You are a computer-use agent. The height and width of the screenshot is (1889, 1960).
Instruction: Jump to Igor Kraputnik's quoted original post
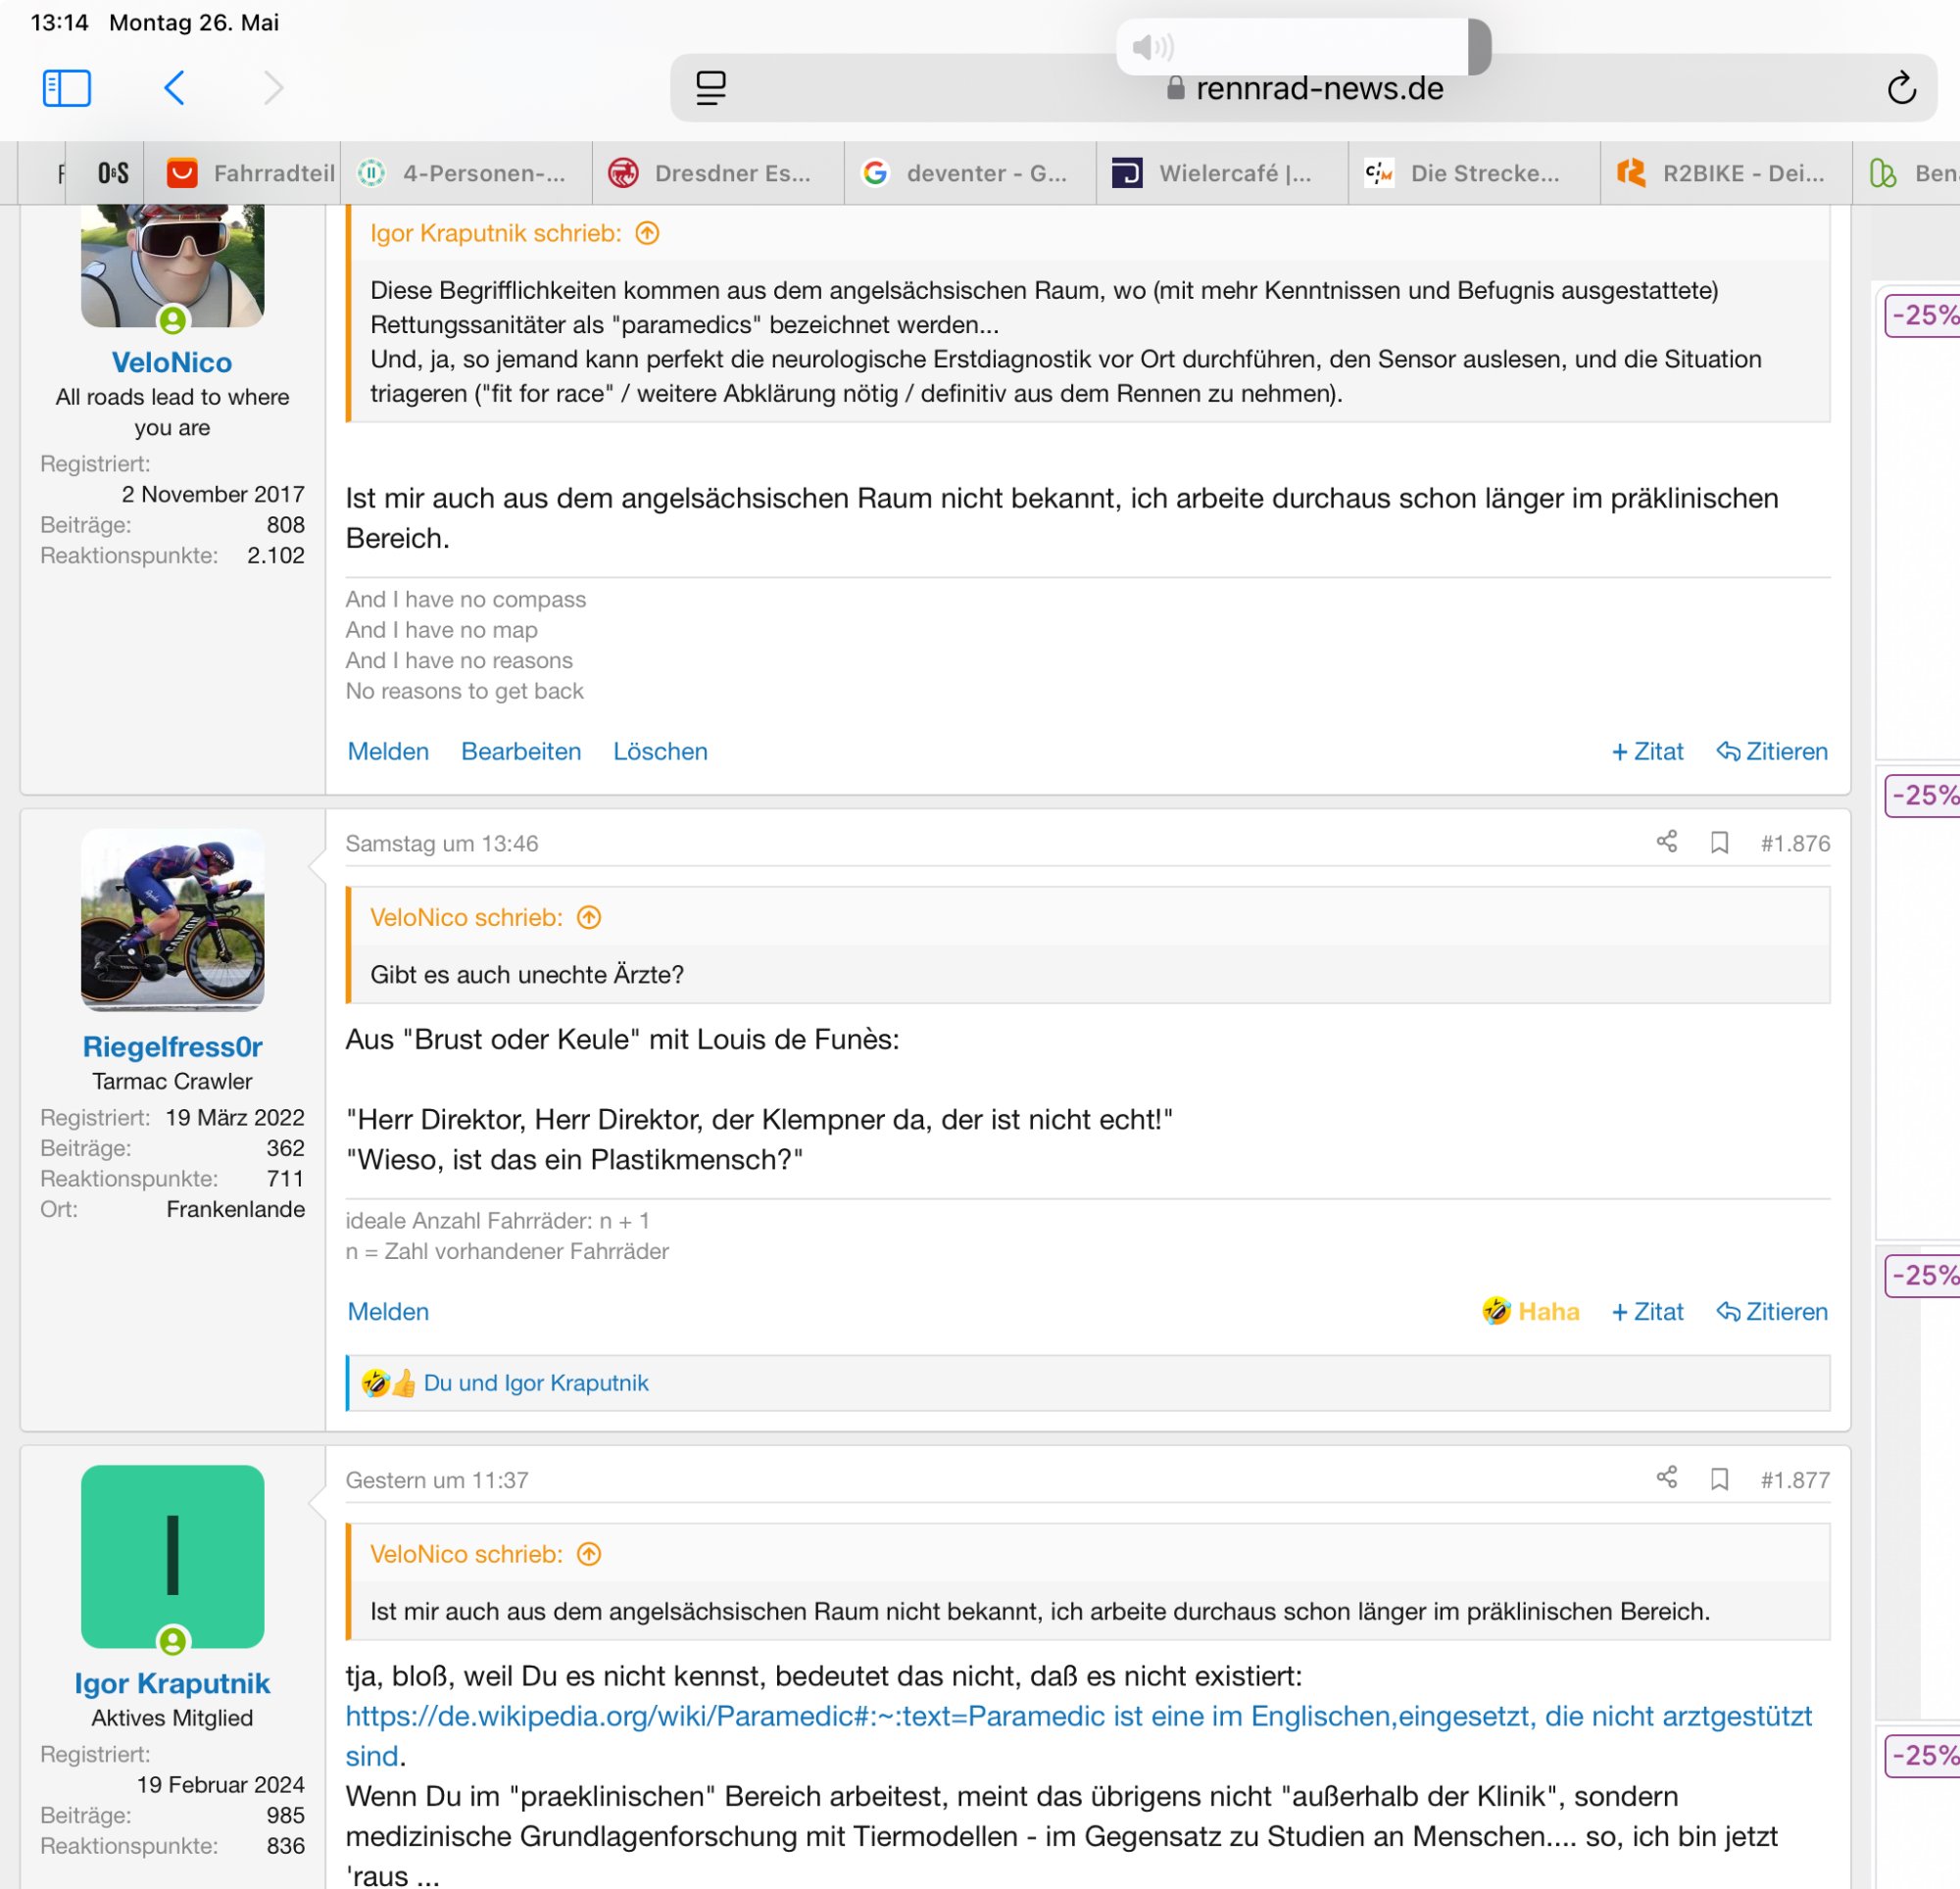(x=647, y=233)
